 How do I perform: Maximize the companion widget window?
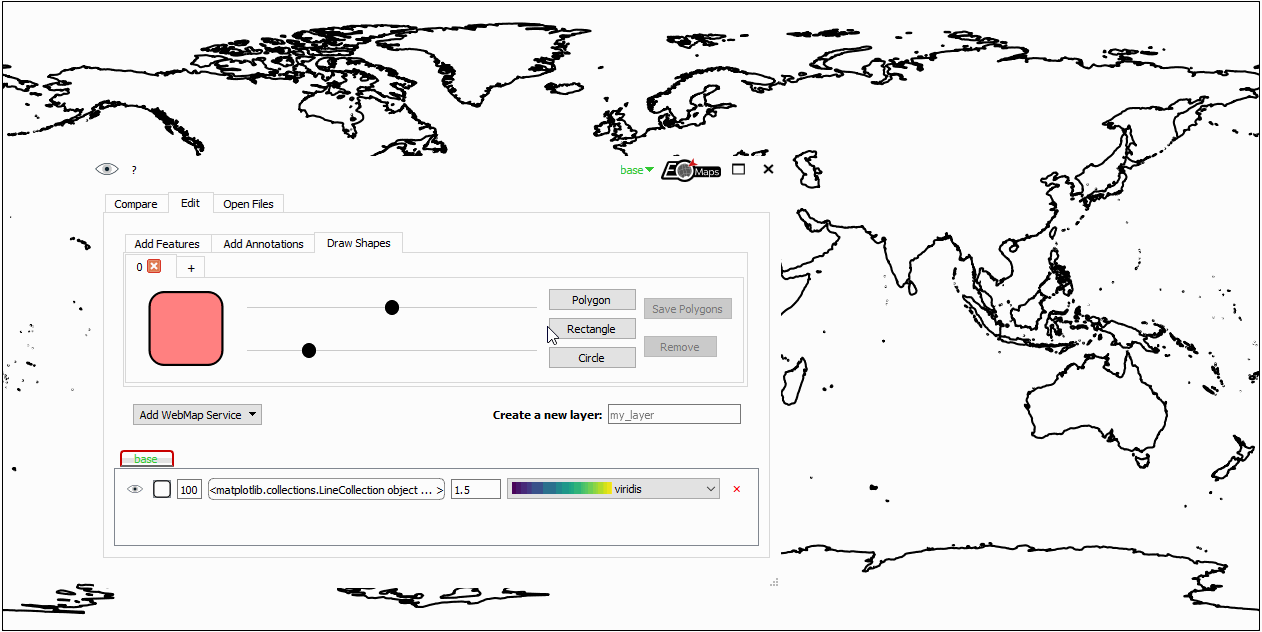pyautogui.click(x=738, y=169)
